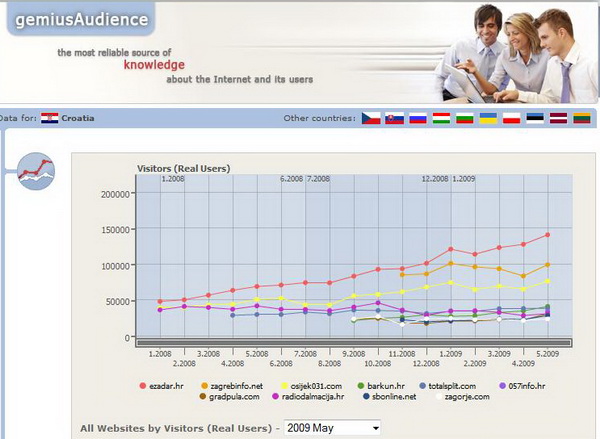Switch to Slovakia via its flag
600x439 pixels.
(394, 118)
